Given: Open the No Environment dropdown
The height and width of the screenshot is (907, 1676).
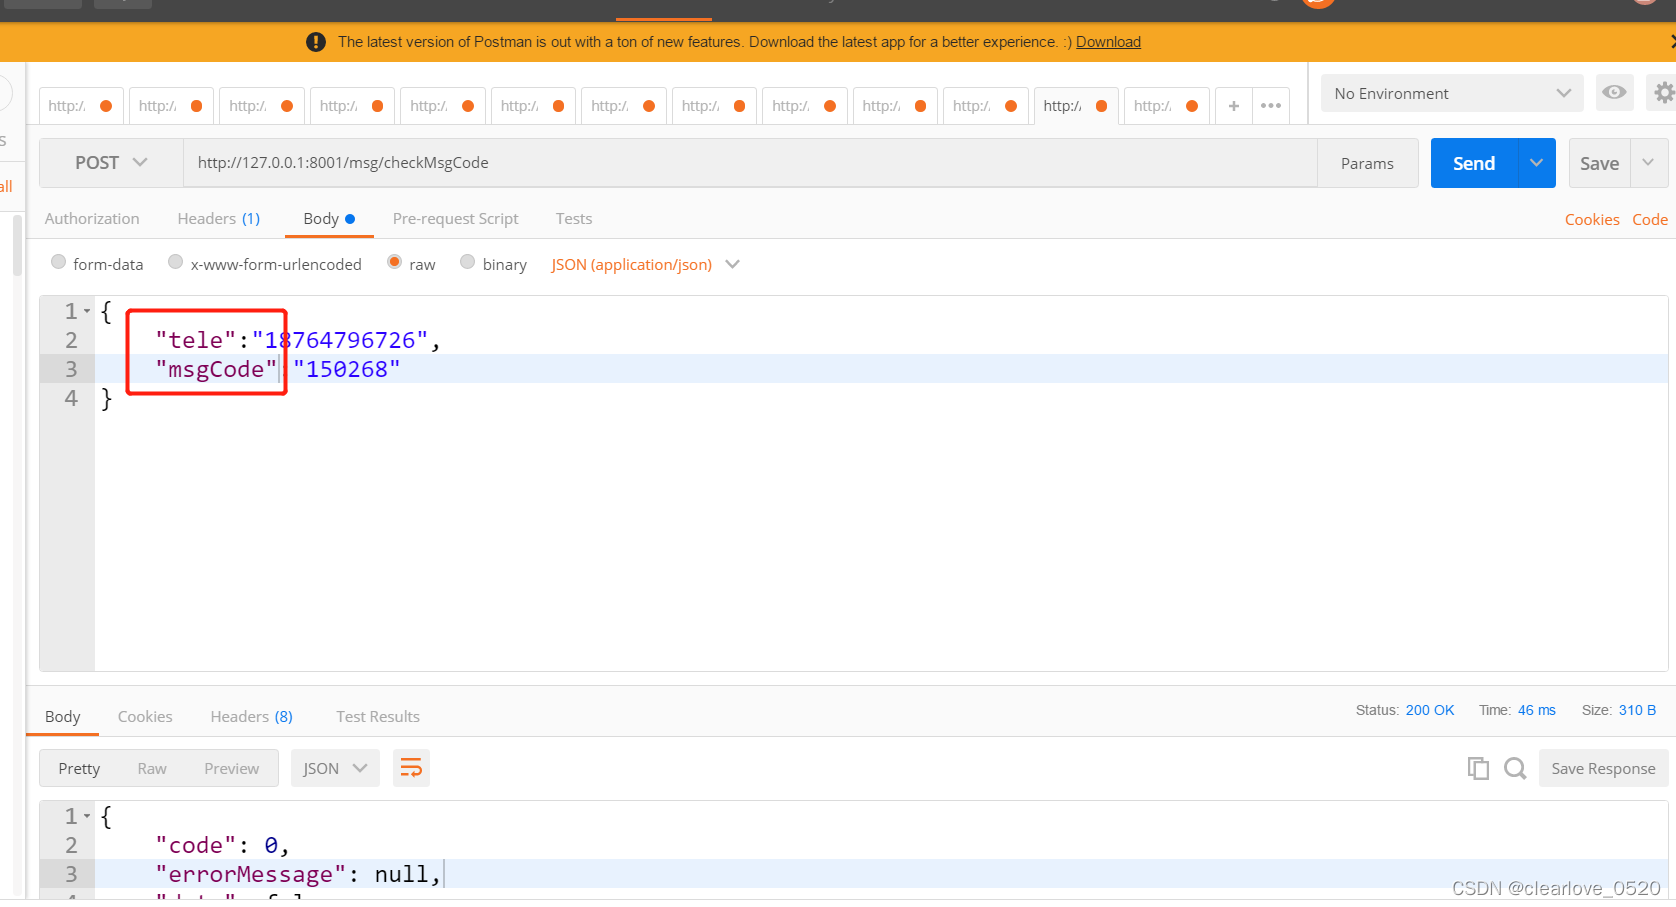Looking at the screenshot, I should coord(1452,93).
